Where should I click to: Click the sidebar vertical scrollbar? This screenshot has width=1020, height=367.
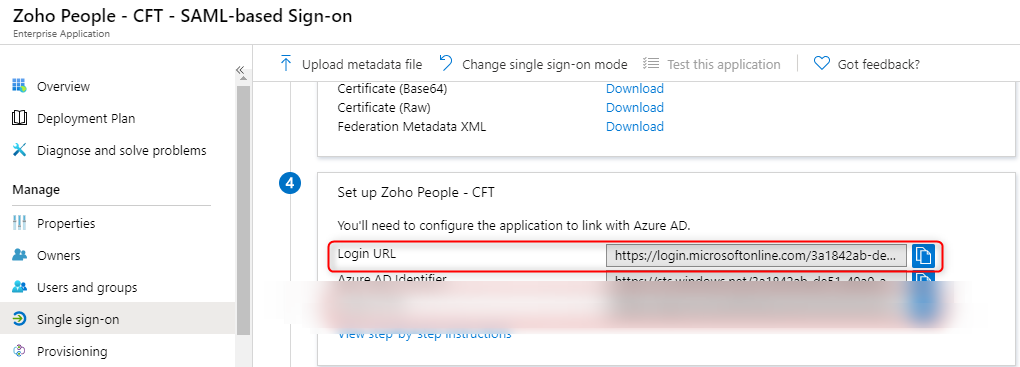[243, 208]
